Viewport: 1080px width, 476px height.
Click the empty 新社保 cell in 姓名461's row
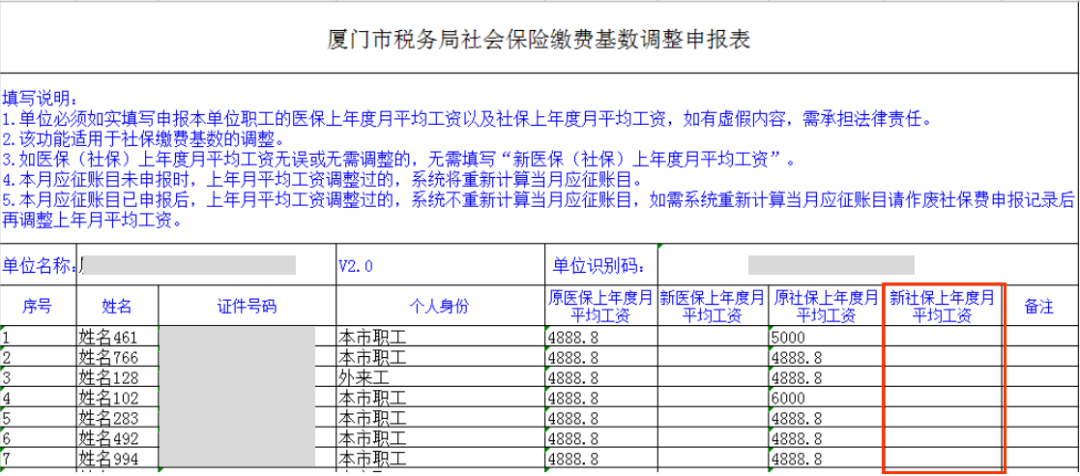[x=943, y=337]
